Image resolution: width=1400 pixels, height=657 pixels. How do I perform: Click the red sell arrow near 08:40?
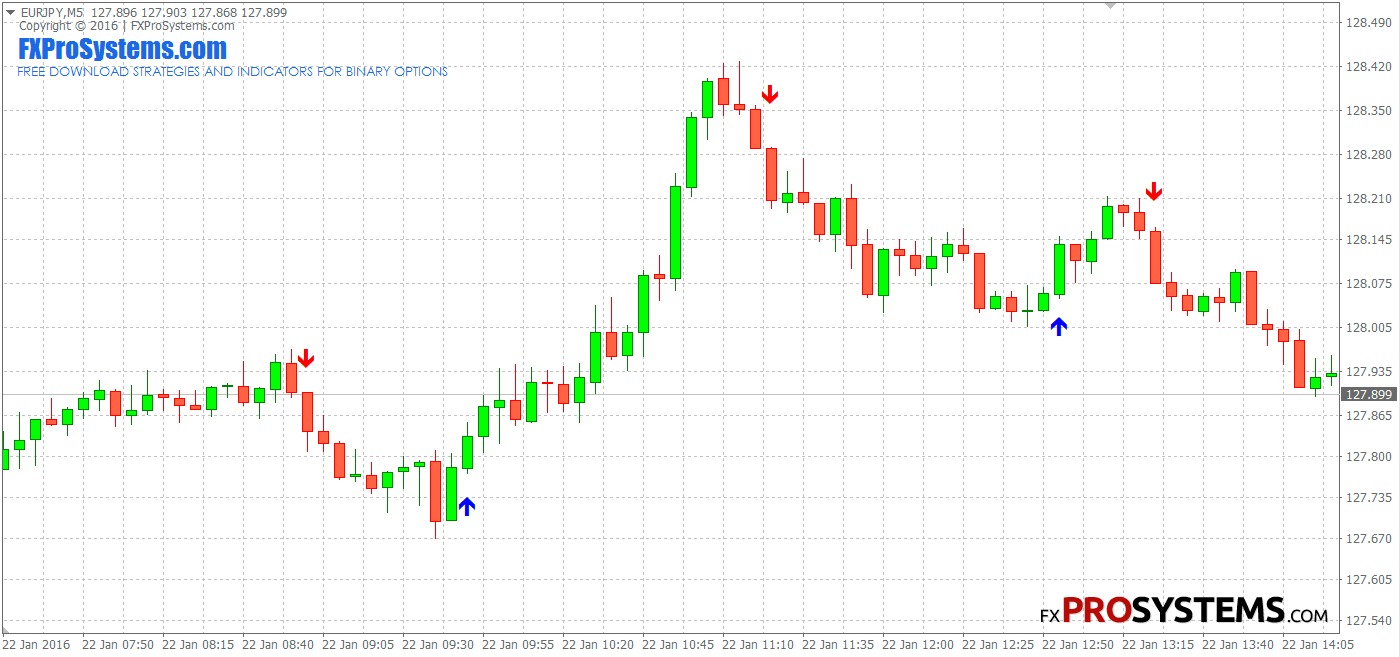306,358
